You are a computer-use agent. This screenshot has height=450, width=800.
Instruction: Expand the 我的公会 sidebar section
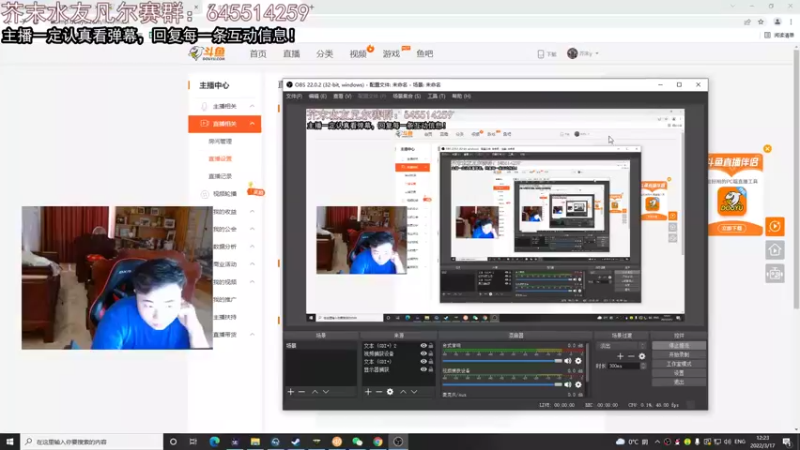[x=252, y=229]
